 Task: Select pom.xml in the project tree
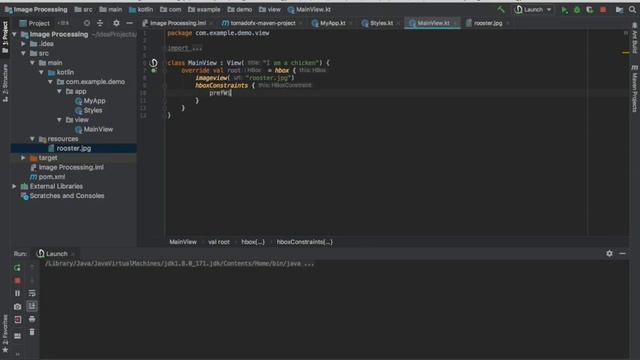pyautogui.click(x=51, y=177)
